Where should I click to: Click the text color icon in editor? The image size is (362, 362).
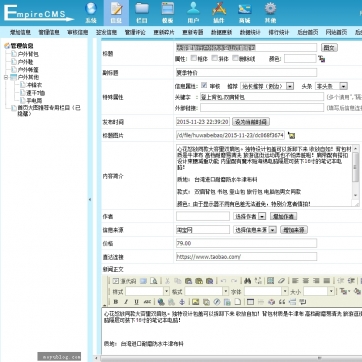pyautogui.click(x=344, y=292)
